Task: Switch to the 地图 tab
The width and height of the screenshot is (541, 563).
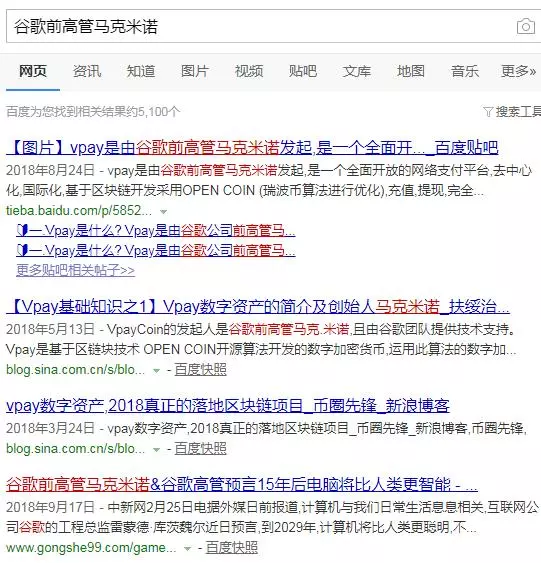Action: tap(411, 71)
